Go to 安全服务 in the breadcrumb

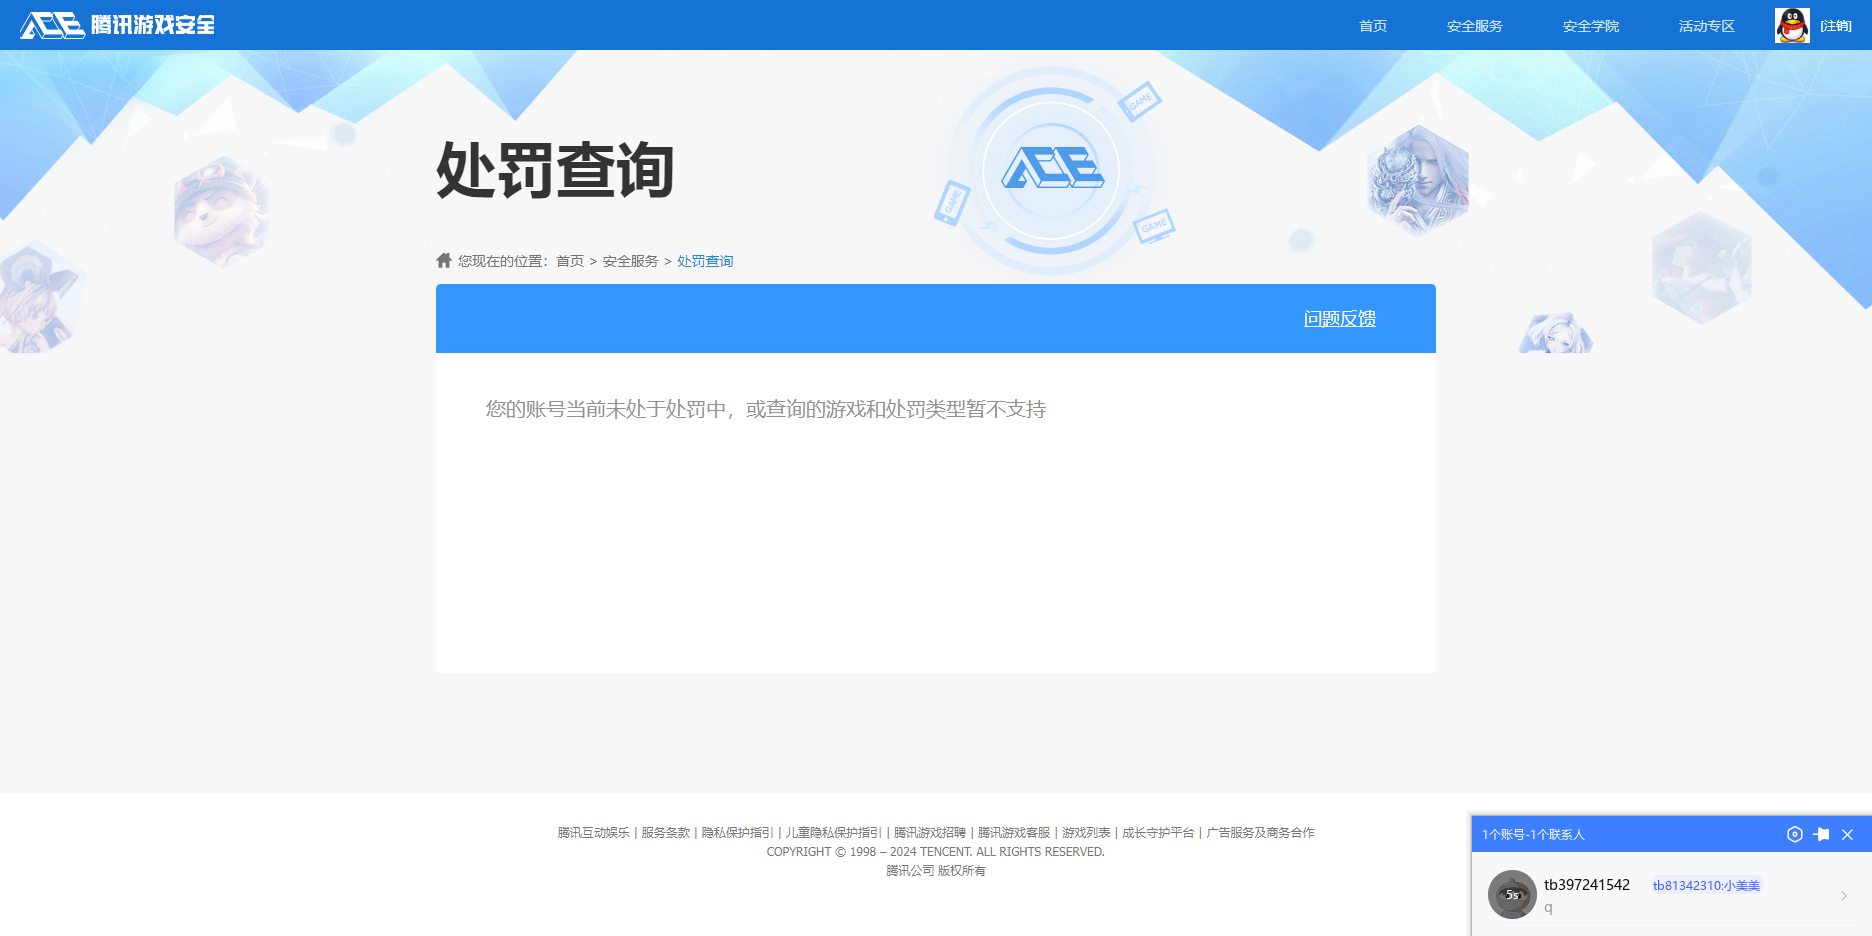coord(630,261)
